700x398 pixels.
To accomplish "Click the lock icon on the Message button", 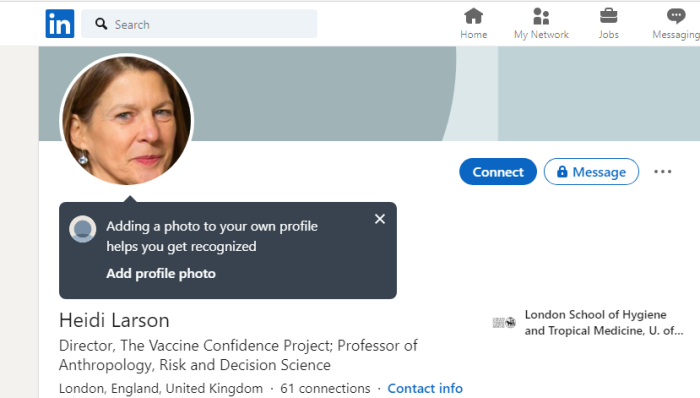I will click(562, 171).
